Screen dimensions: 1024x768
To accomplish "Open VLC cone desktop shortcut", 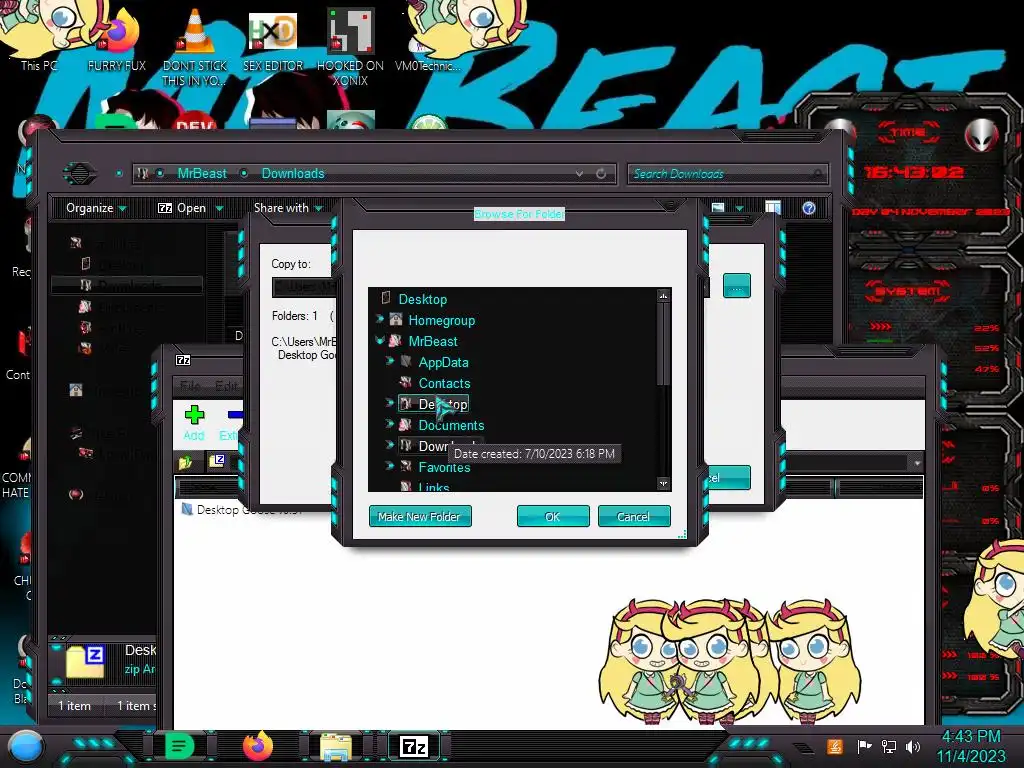I will pyautogui.click(x=195, y=47).
